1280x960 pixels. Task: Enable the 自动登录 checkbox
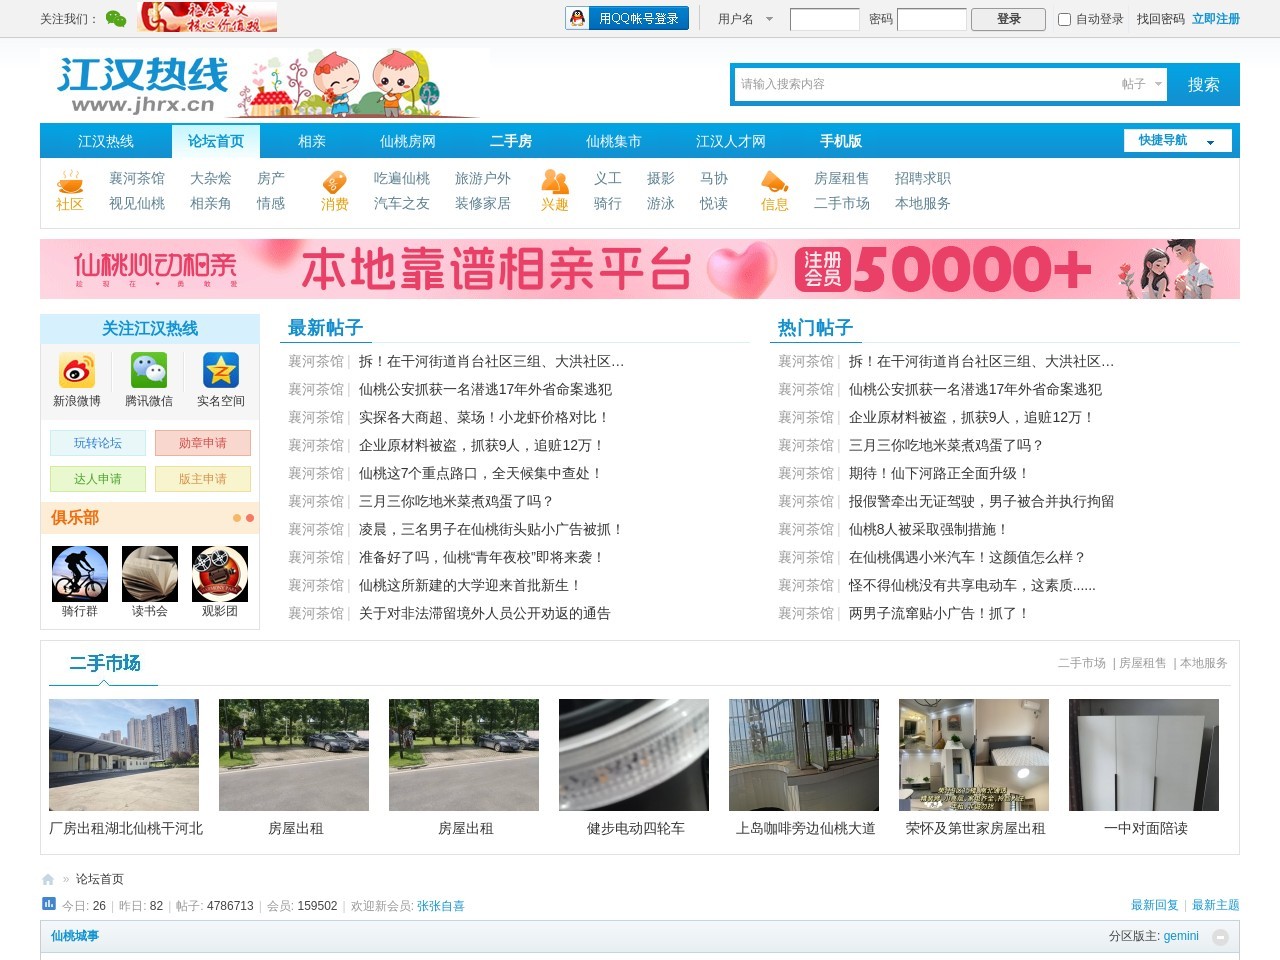(x=1063, y=19)
